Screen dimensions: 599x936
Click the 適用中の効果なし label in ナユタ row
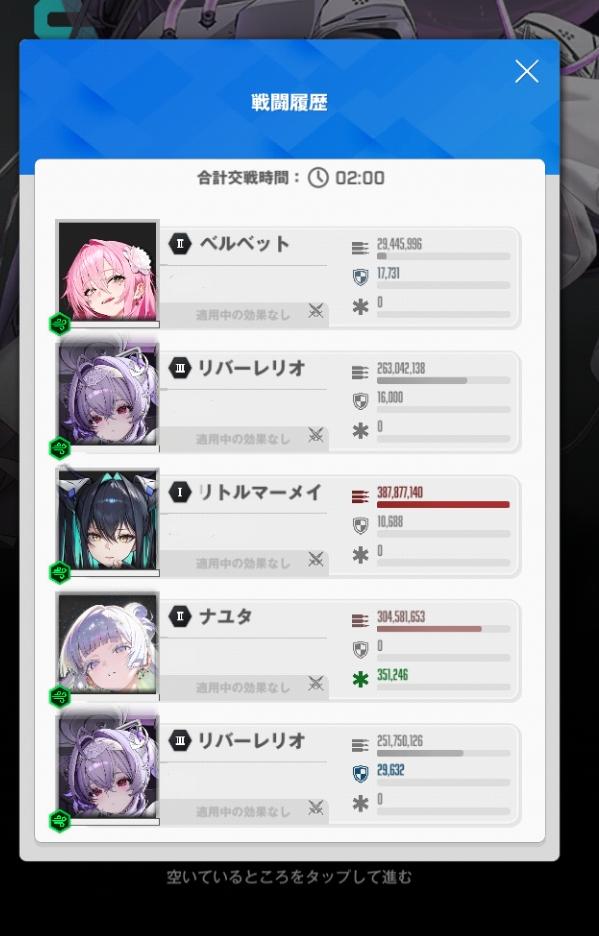pyautogui.click(x=242, y=688)
